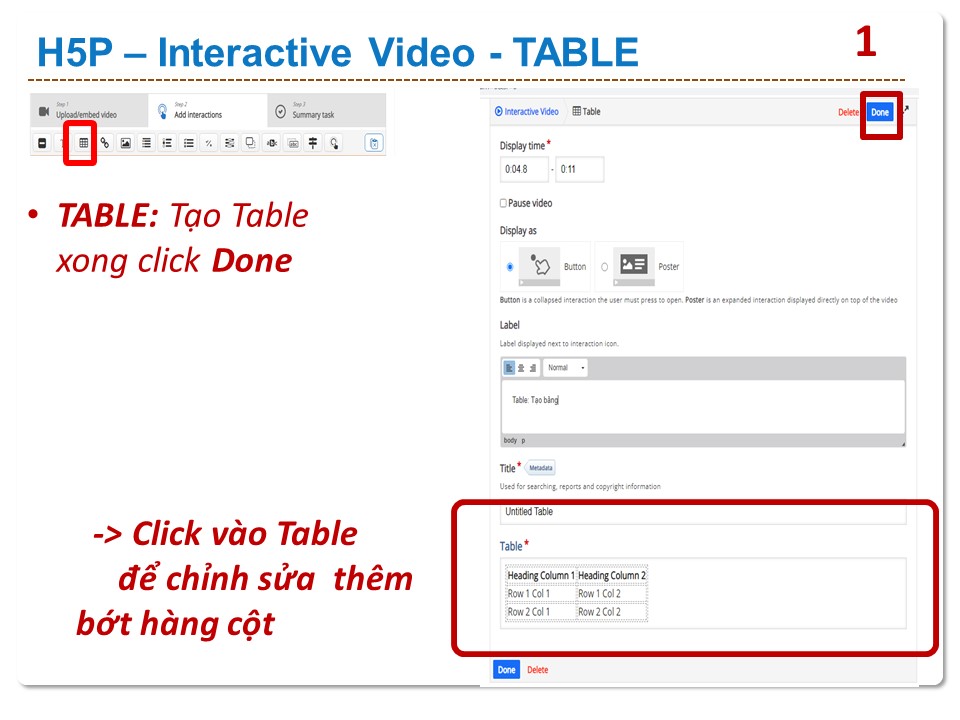Viewport: 960px width, 720px height.
Task: Click the Link interaction icon
Action: coord(104,143)
